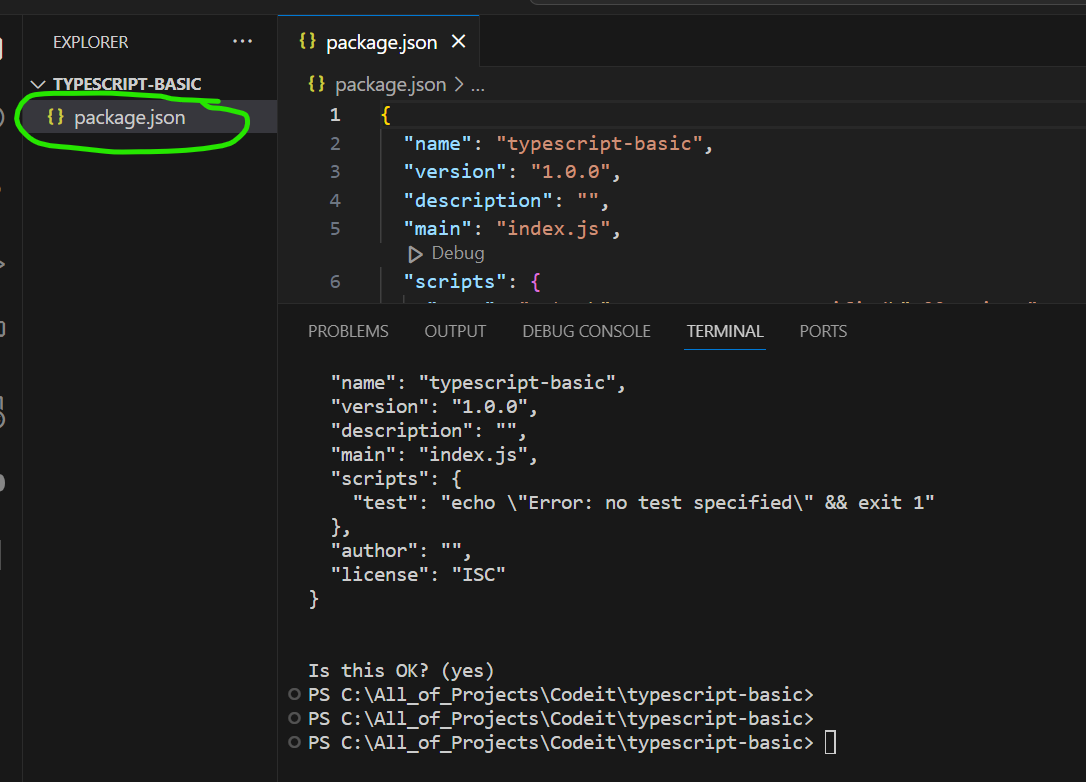Click the opening brace on editor line 1

tap(386, 115)
